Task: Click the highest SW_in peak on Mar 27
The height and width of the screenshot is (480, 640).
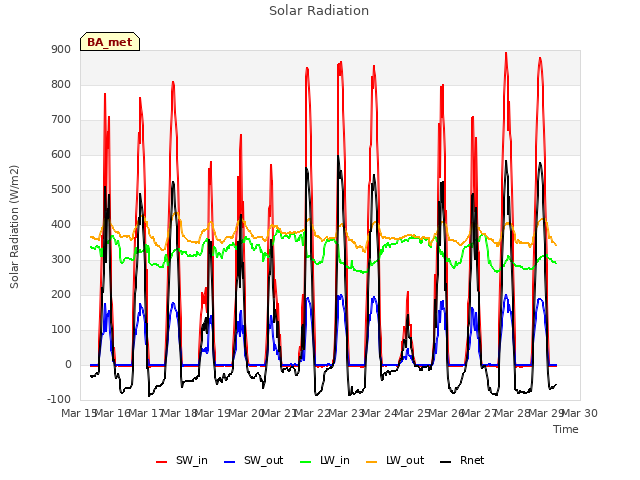Action: 506,53
